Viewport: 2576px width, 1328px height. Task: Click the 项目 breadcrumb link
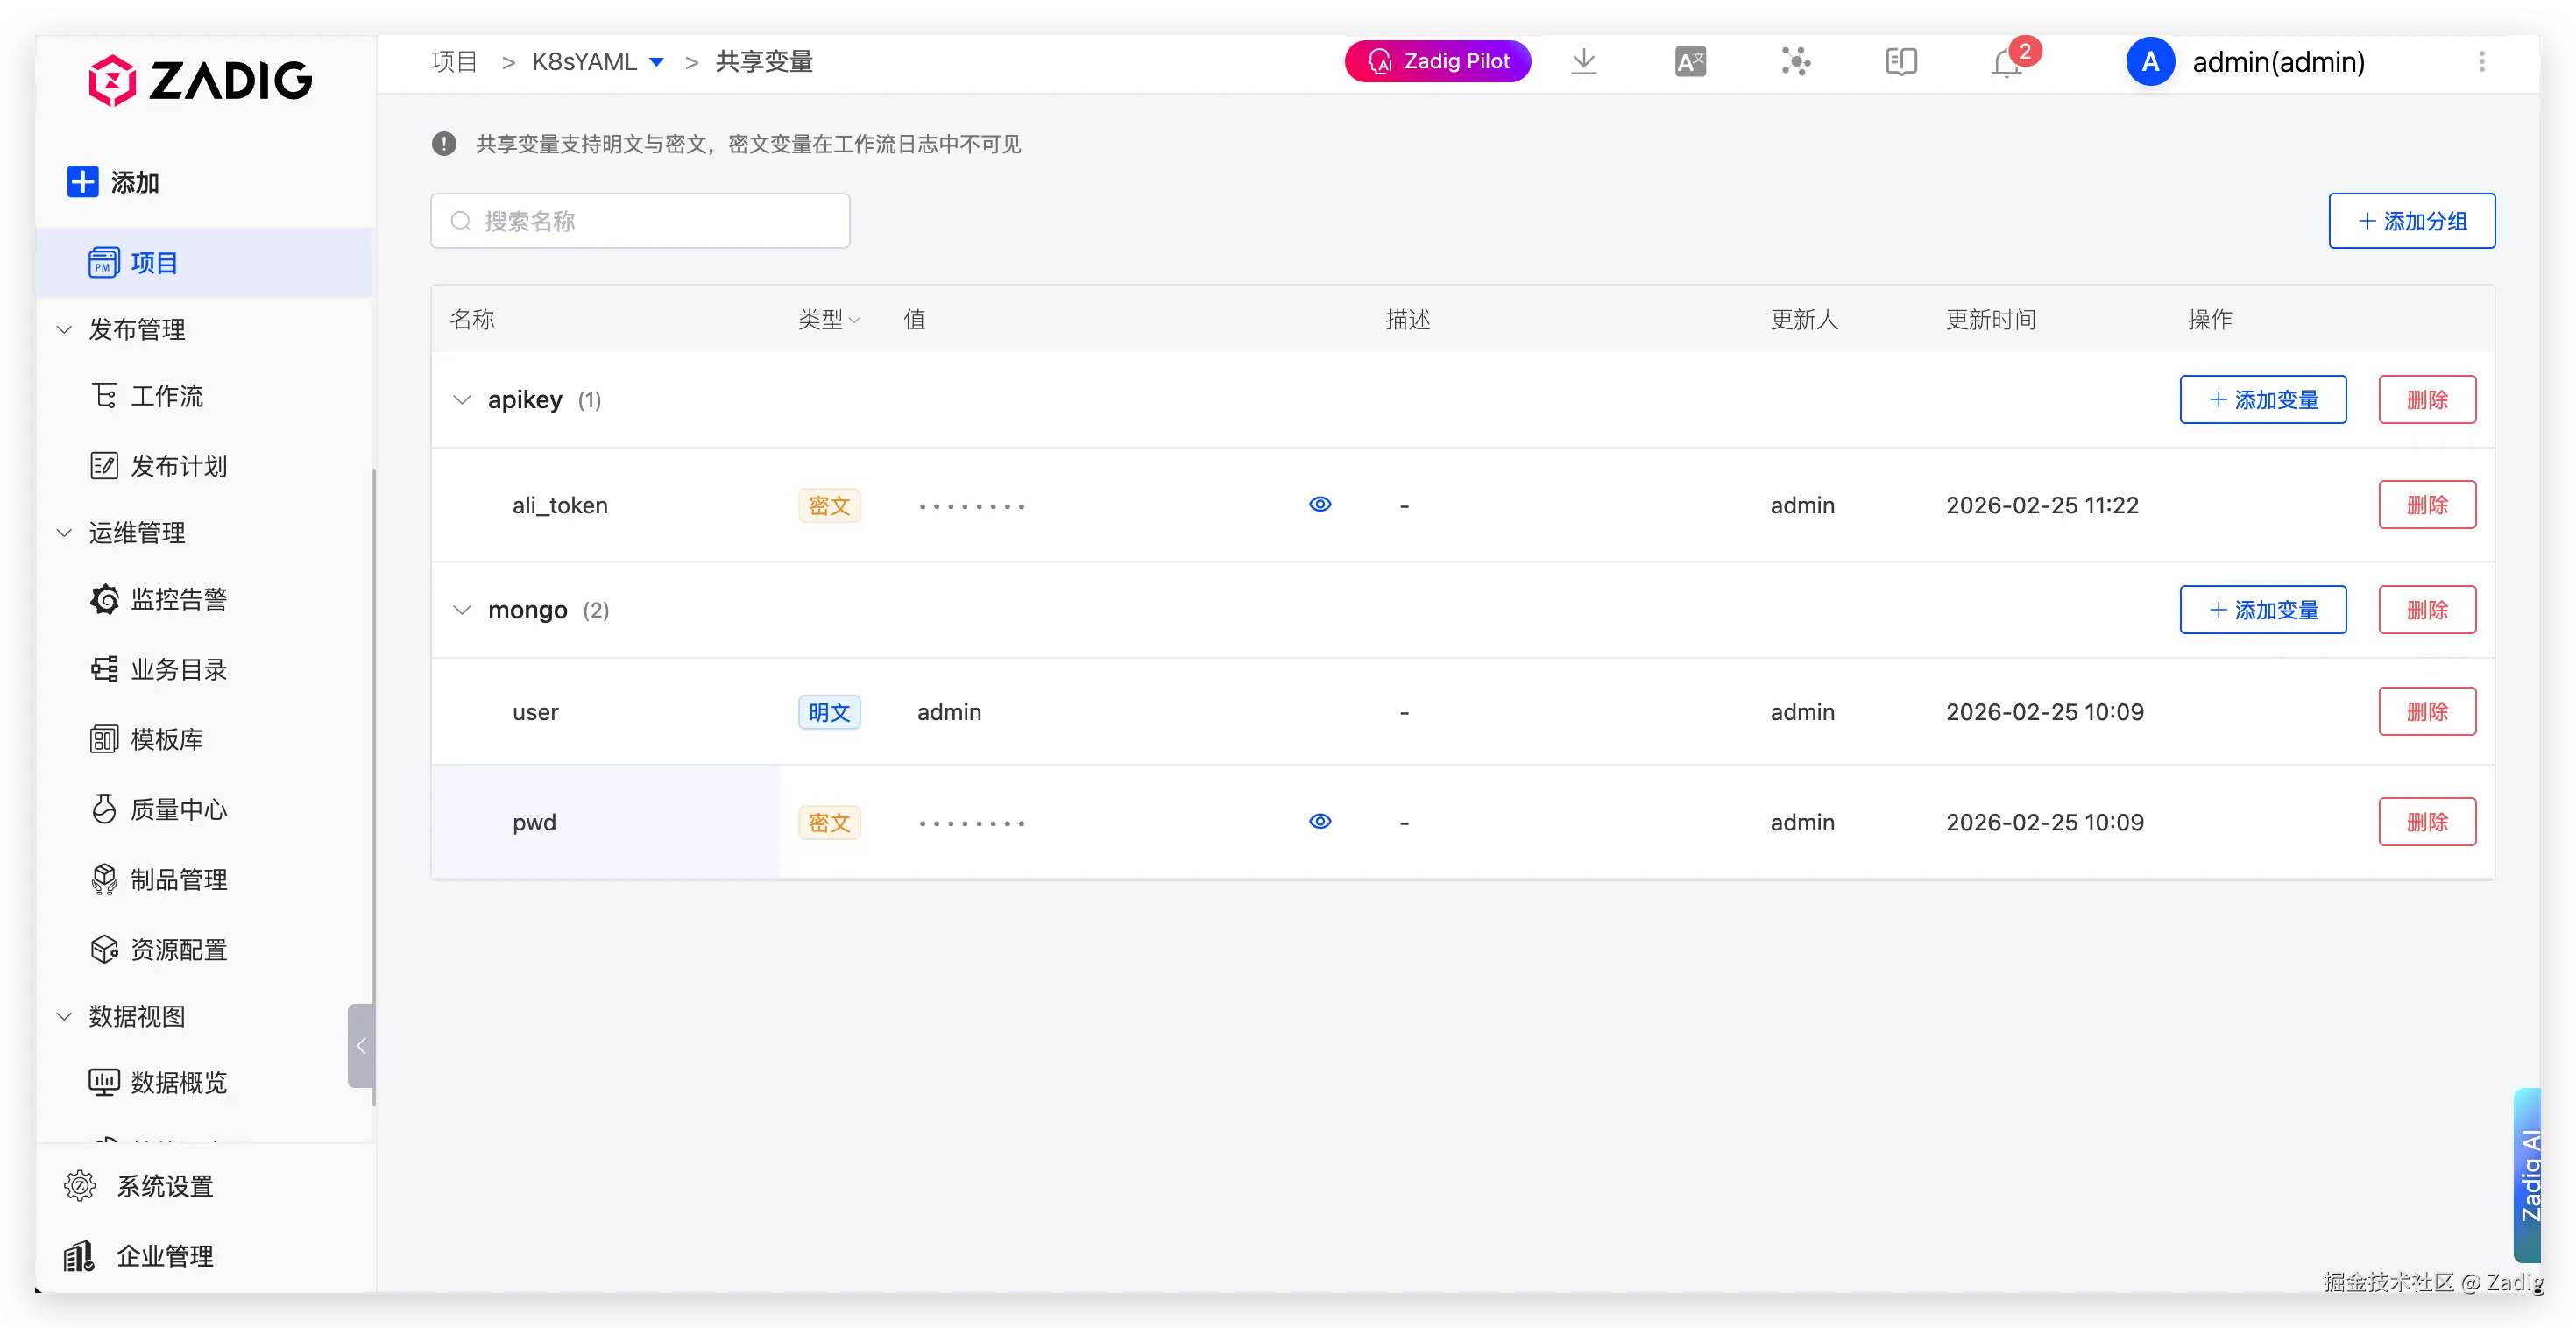click(x=454, y=62)
